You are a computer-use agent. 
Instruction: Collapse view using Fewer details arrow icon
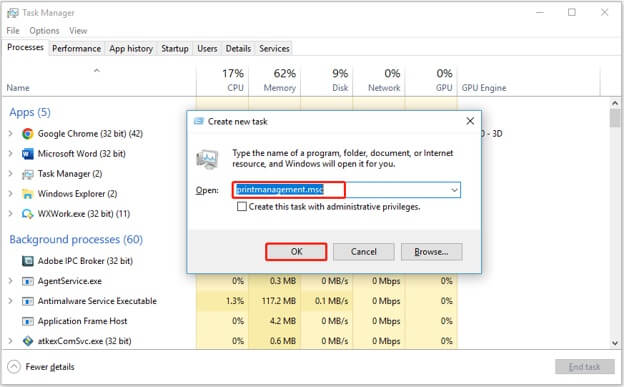(14, 367)
